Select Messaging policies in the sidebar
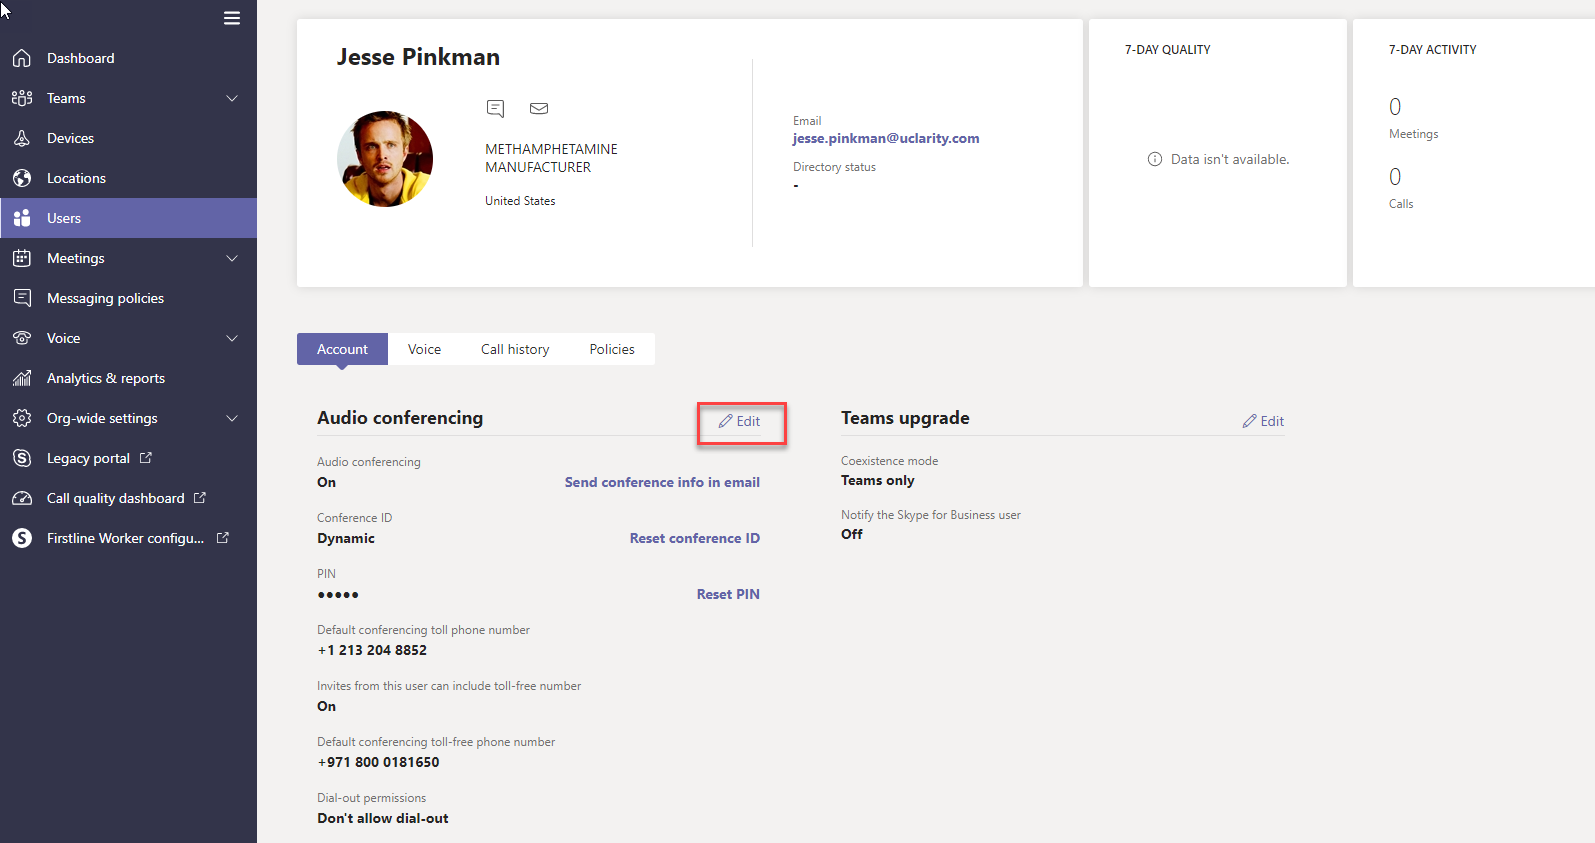 [x=128, y=298]
